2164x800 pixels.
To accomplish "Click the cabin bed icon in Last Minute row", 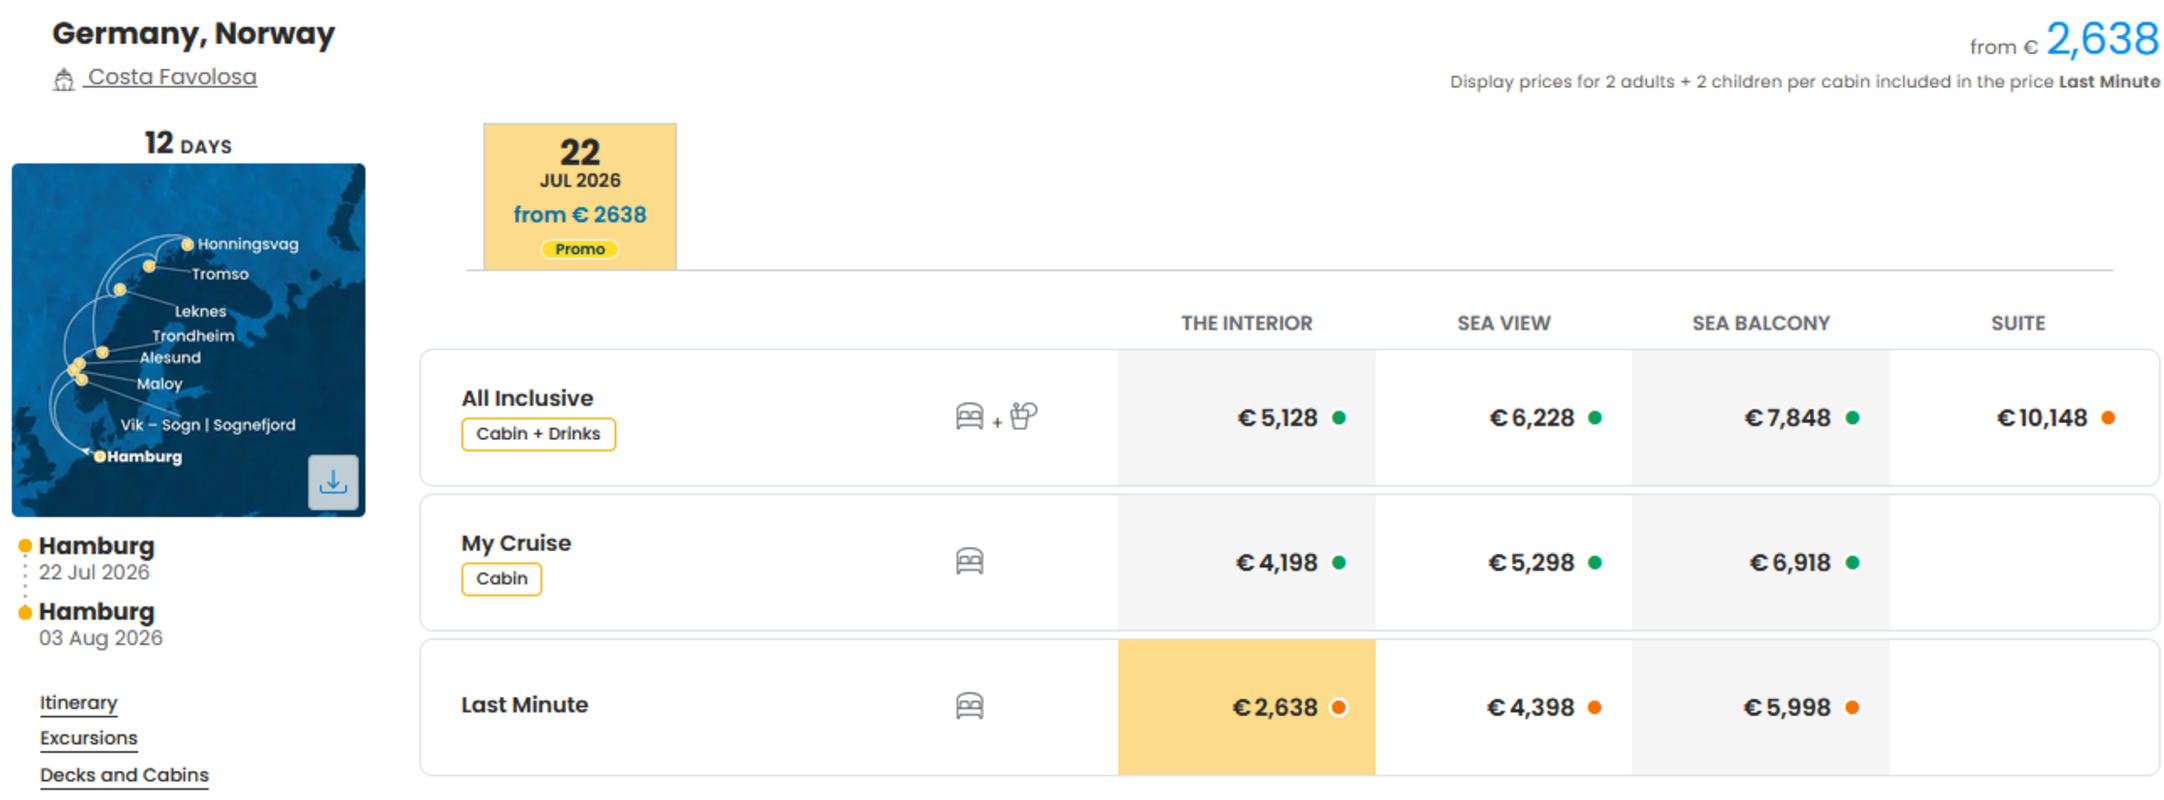I will [x=969, y=706].
